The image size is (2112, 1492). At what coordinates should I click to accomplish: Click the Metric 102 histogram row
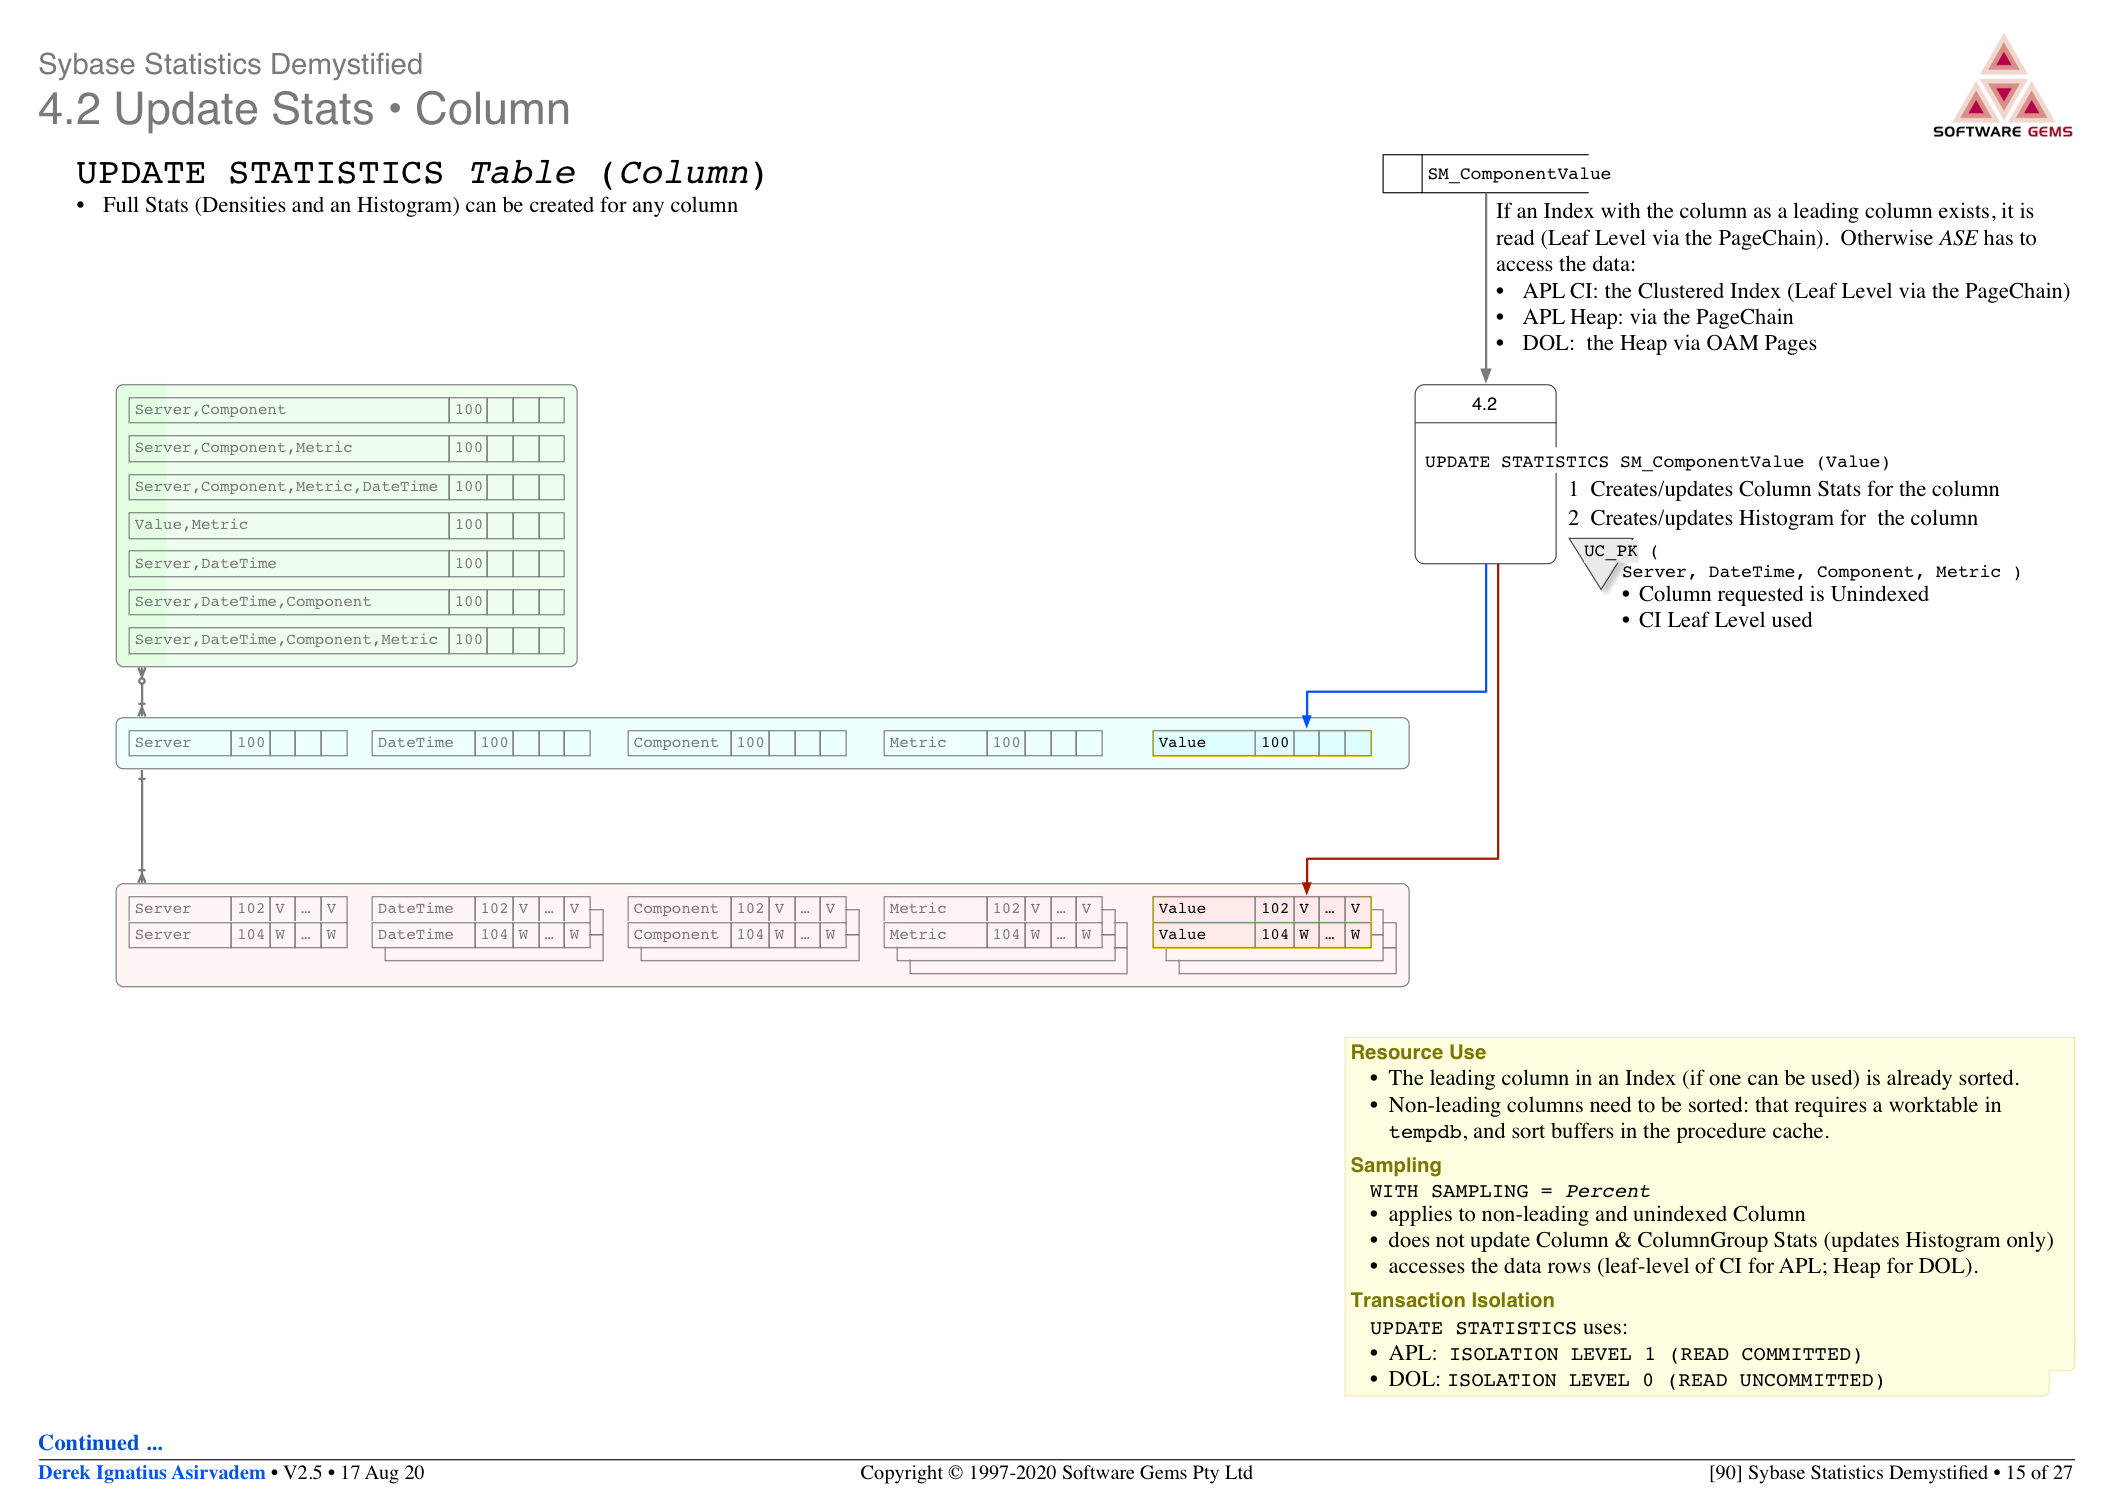[x=993, y=909]
